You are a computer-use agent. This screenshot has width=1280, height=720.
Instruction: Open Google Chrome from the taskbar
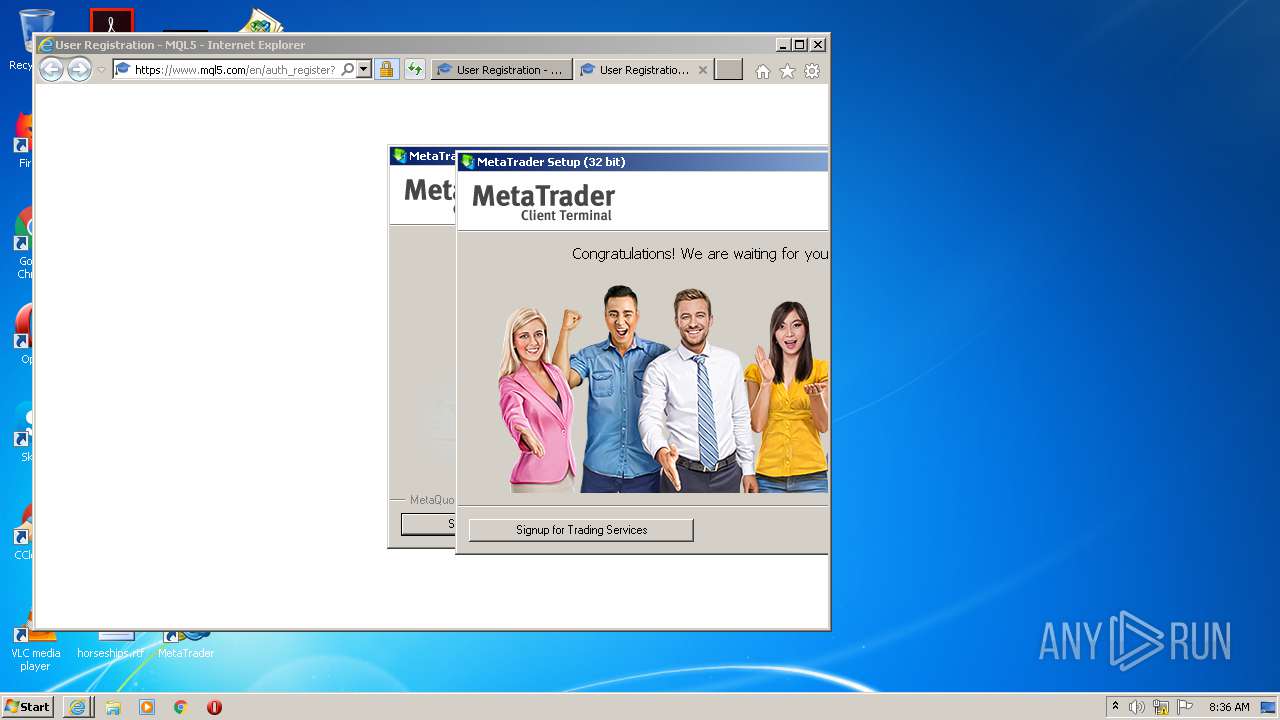coord(180,707)
